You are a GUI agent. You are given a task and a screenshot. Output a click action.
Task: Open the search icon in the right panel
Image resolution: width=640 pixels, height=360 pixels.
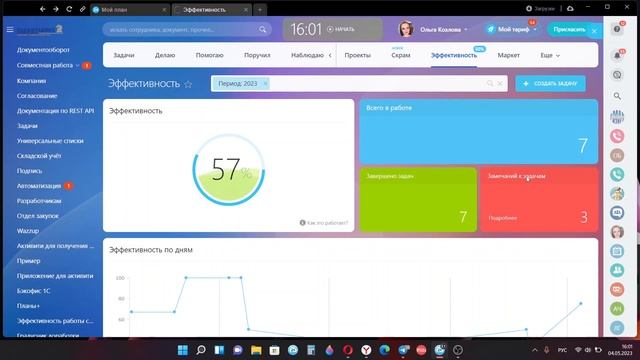click(x=617, y=96)
